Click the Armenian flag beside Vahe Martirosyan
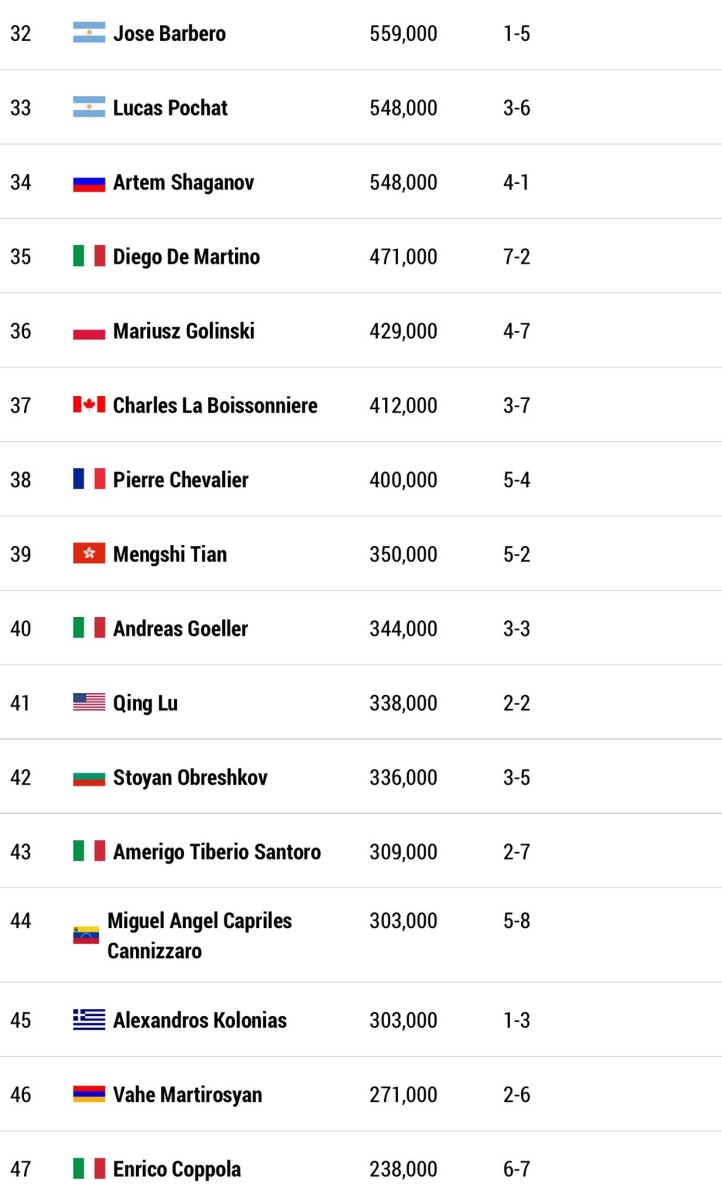 click(x=89, y=1094)
